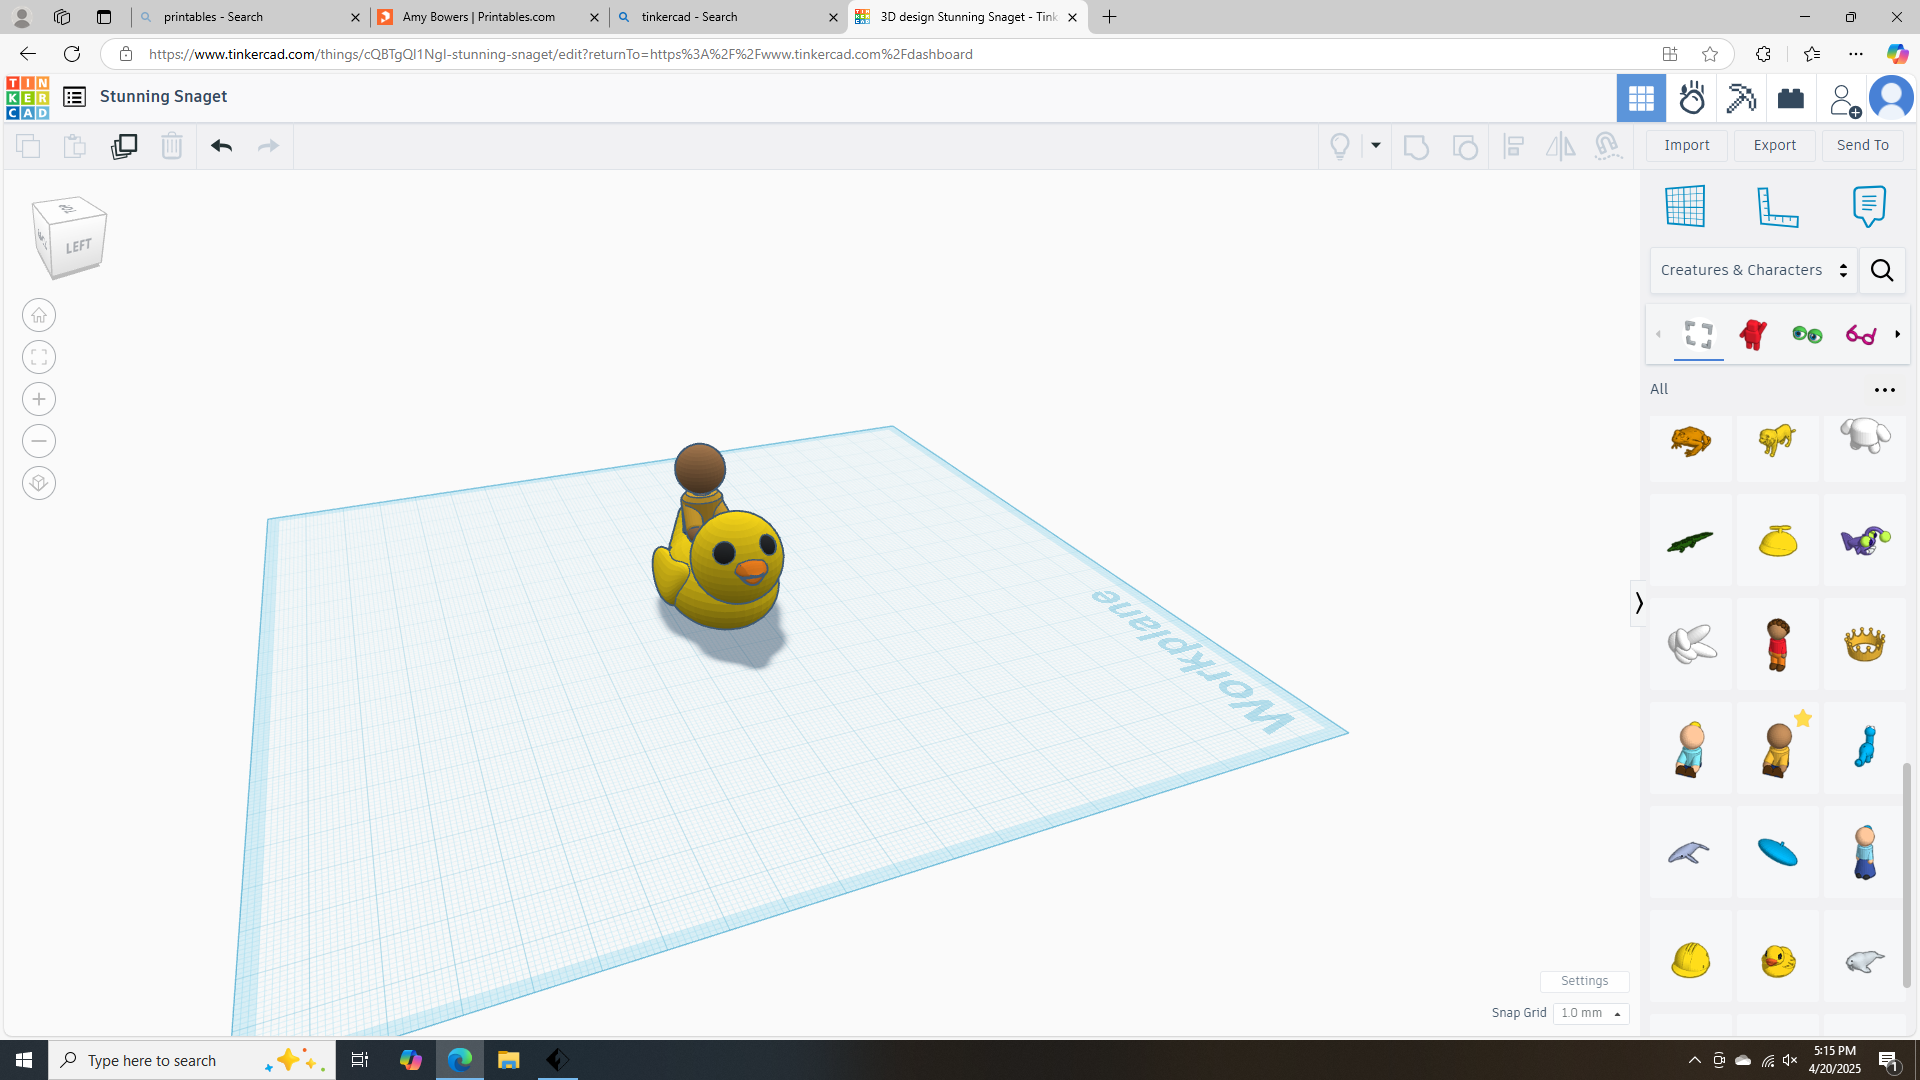
Task: Select the orange frog shape thumbnail
Action: pos(1691,441)
